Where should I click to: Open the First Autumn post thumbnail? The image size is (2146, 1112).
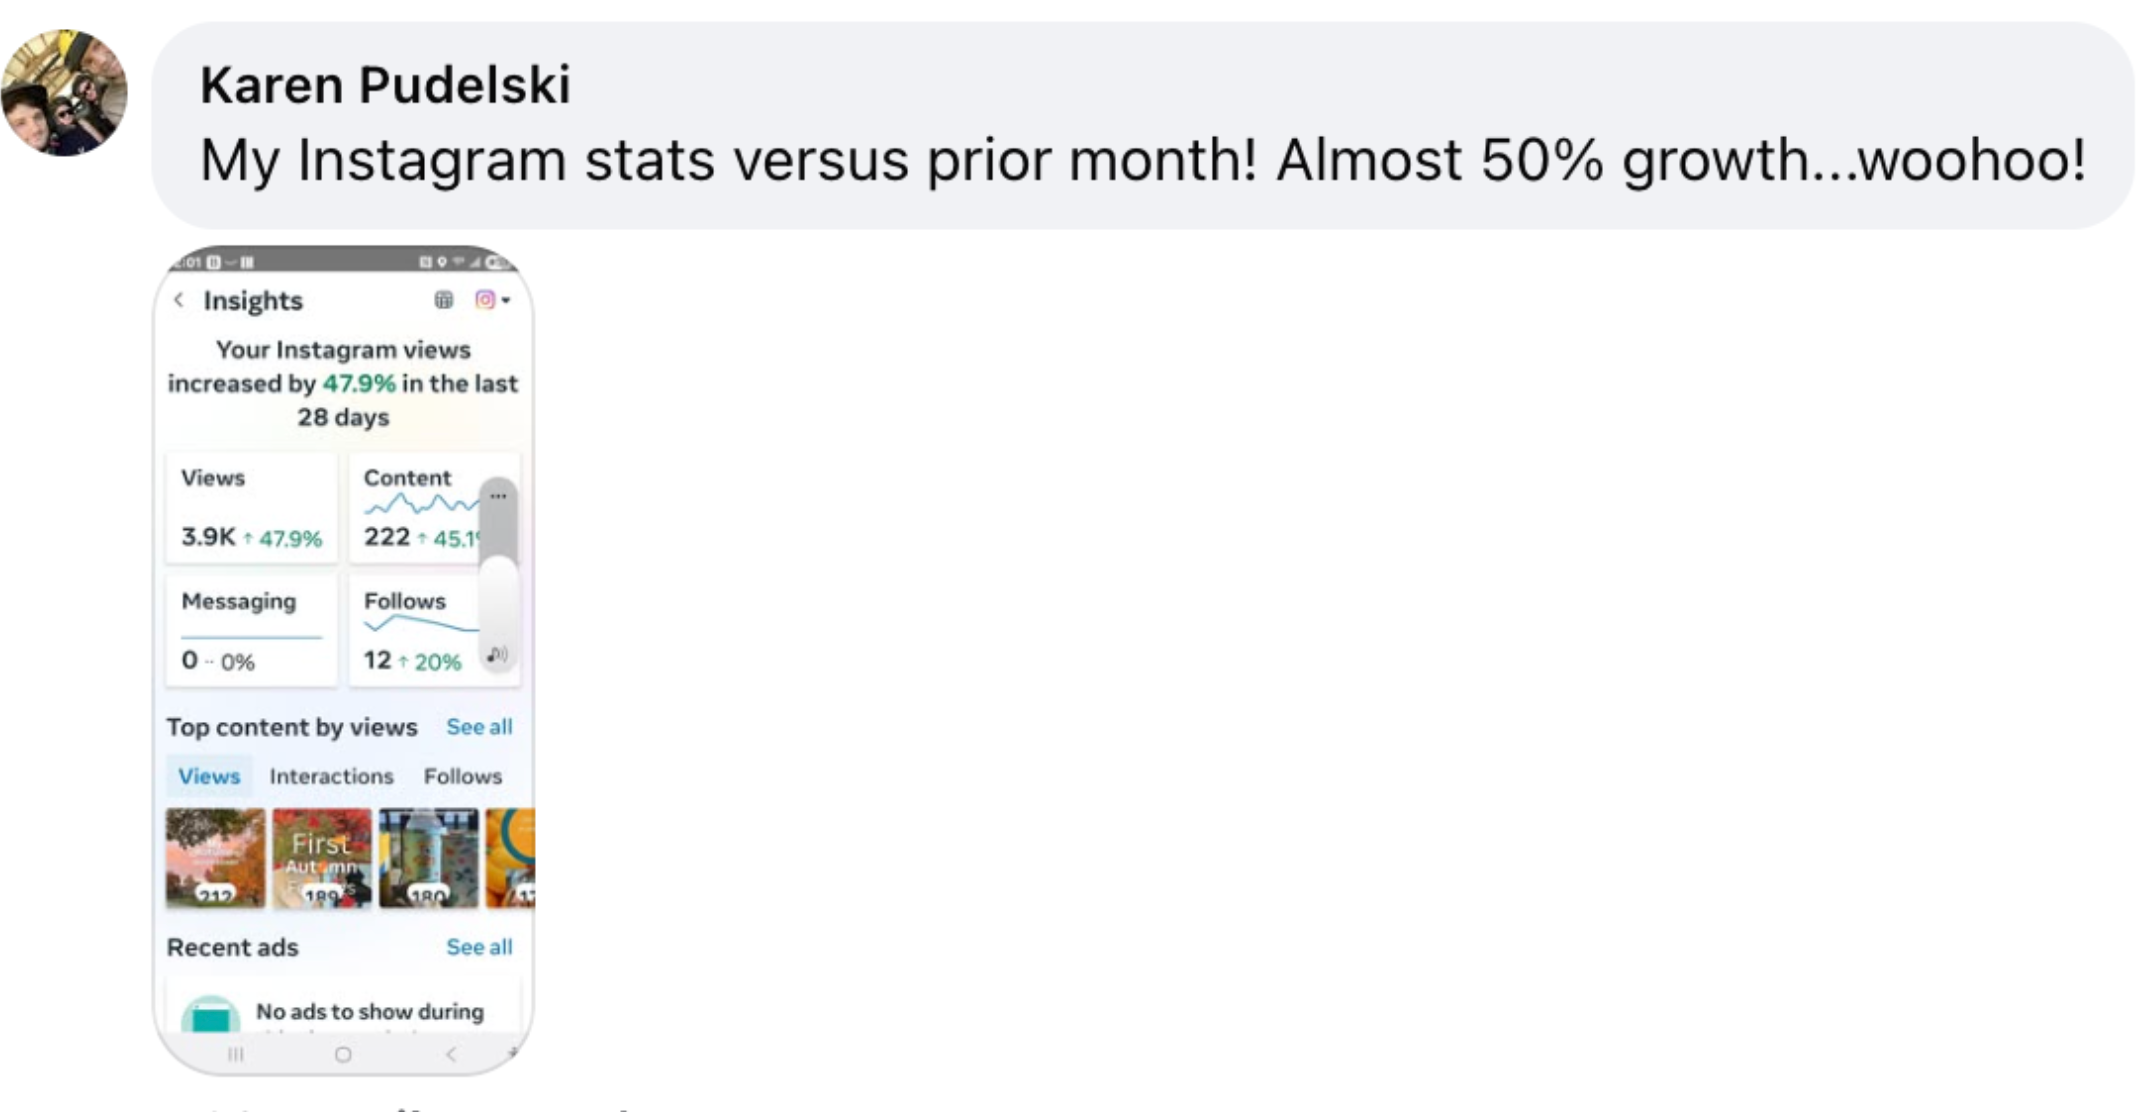click(x=322, y=858)
